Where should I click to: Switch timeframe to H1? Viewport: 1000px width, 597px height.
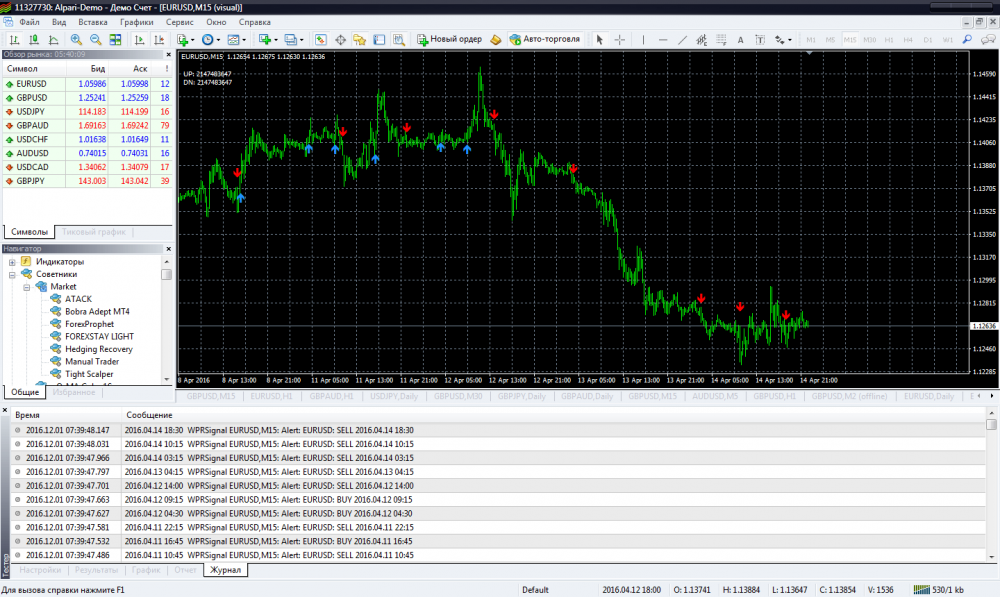coord(889,40)
